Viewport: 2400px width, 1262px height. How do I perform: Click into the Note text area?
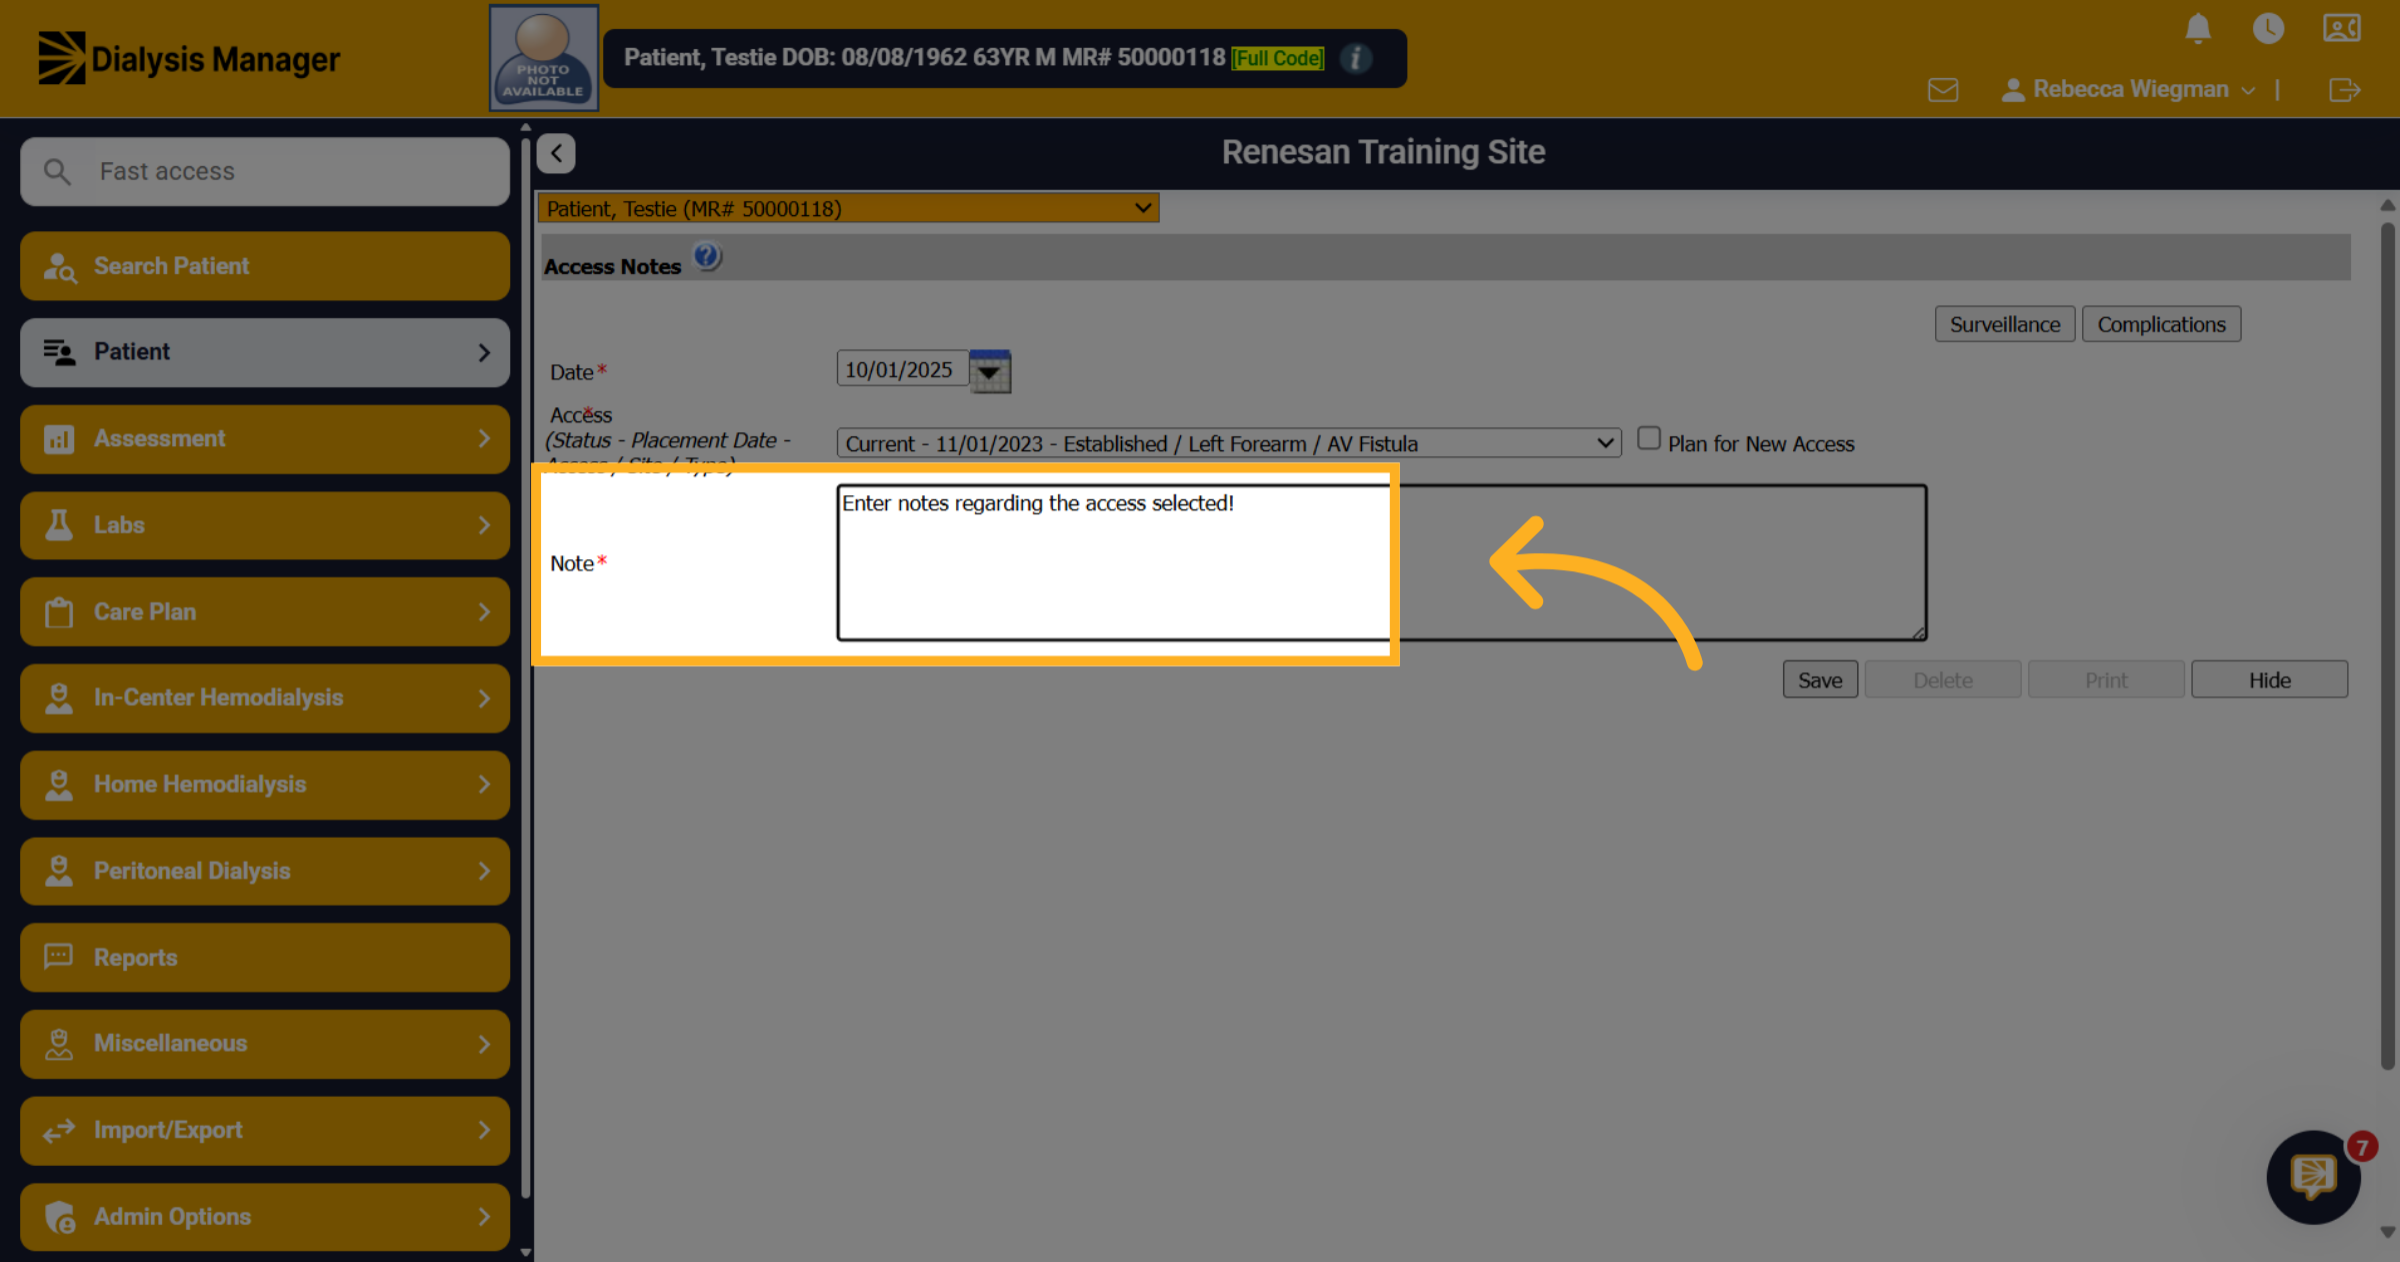(1382, 563)
